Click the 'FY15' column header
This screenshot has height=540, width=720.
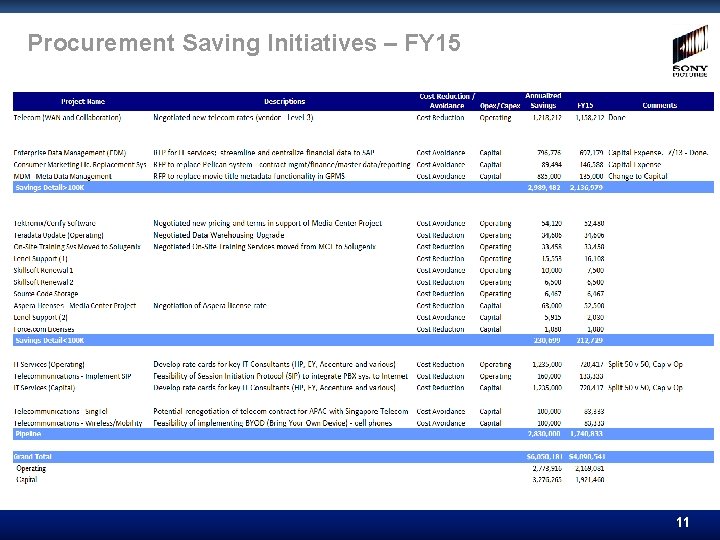(x=585, y=106)
